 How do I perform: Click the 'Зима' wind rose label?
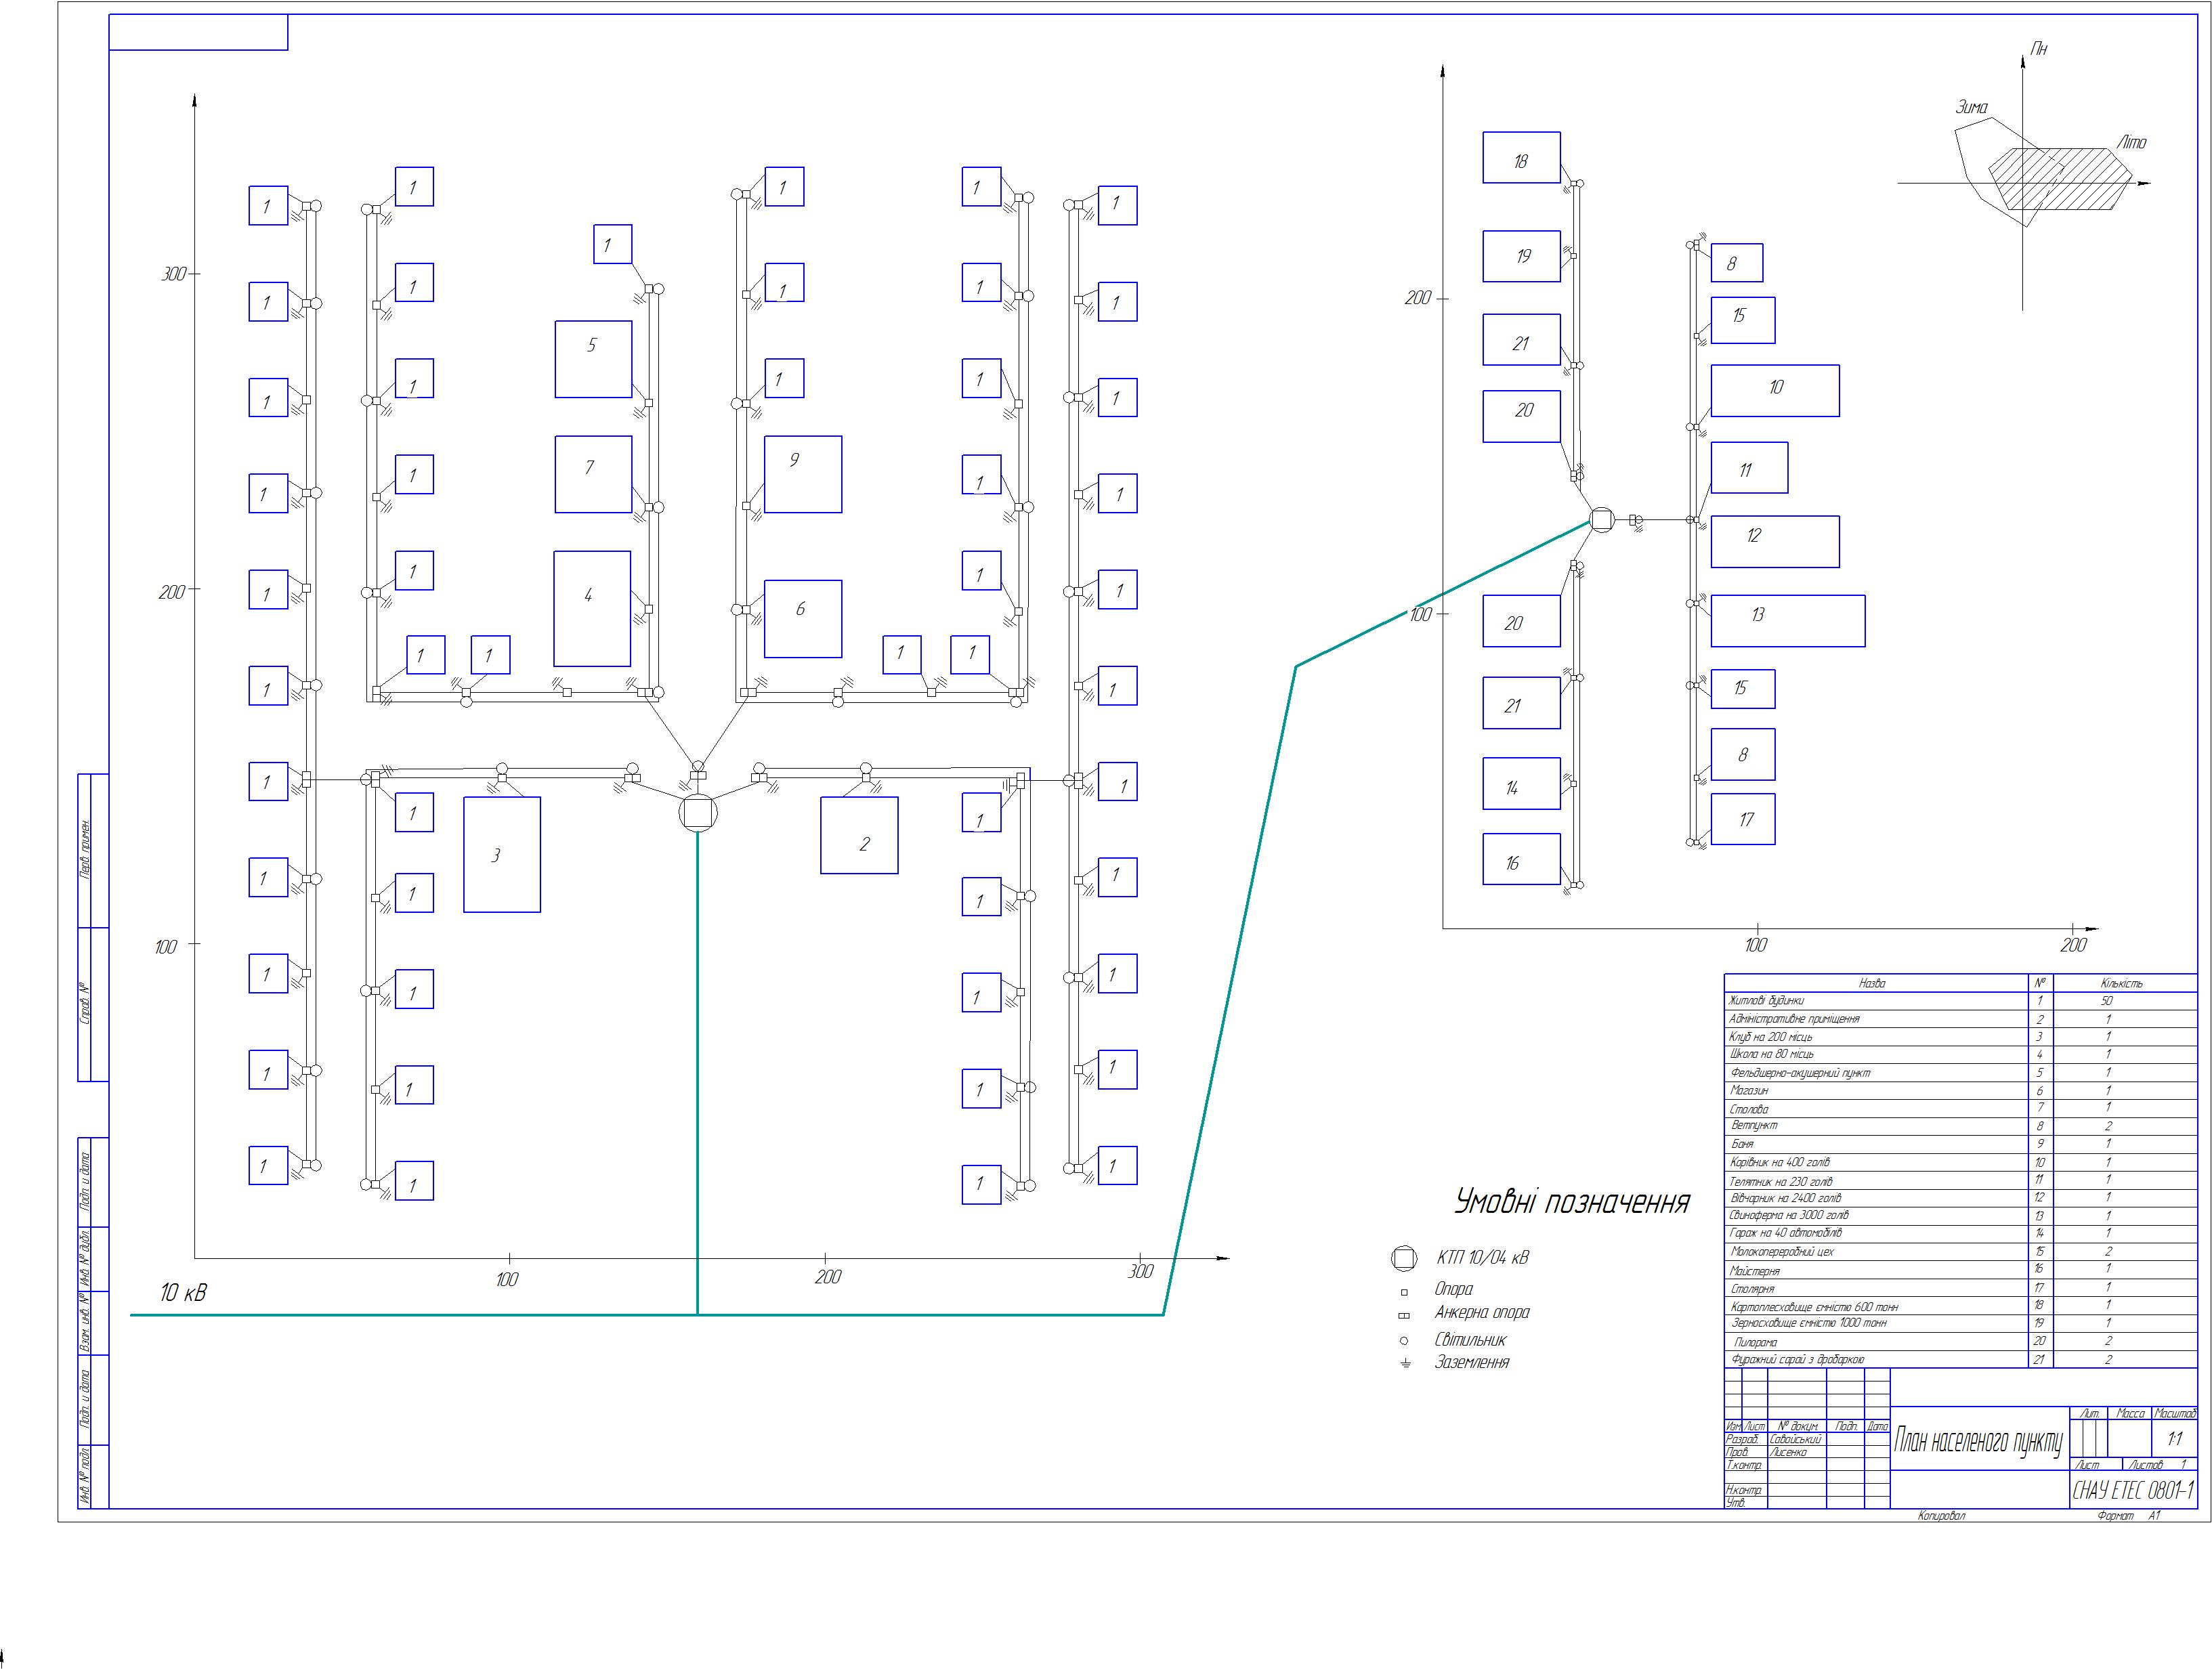point(1971,107)
